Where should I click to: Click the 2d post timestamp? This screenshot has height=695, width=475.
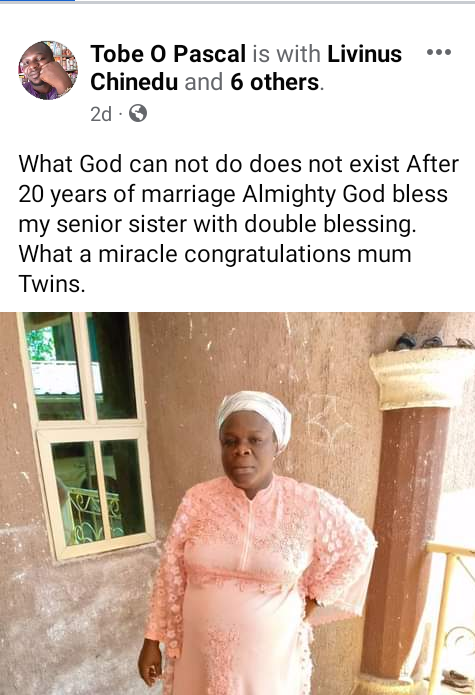[x=101, y=114]
